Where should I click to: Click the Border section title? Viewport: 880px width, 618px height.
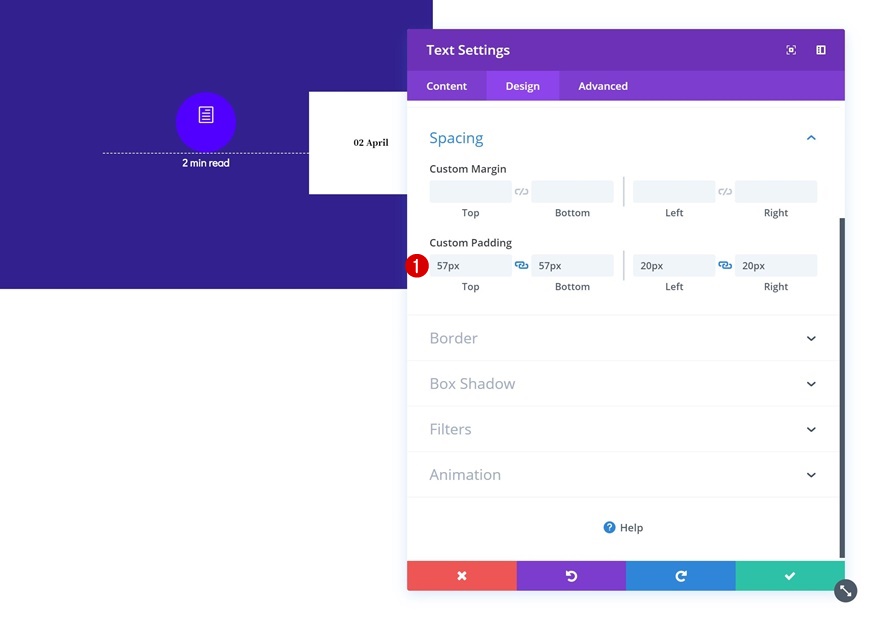click(x=453, y=338)
